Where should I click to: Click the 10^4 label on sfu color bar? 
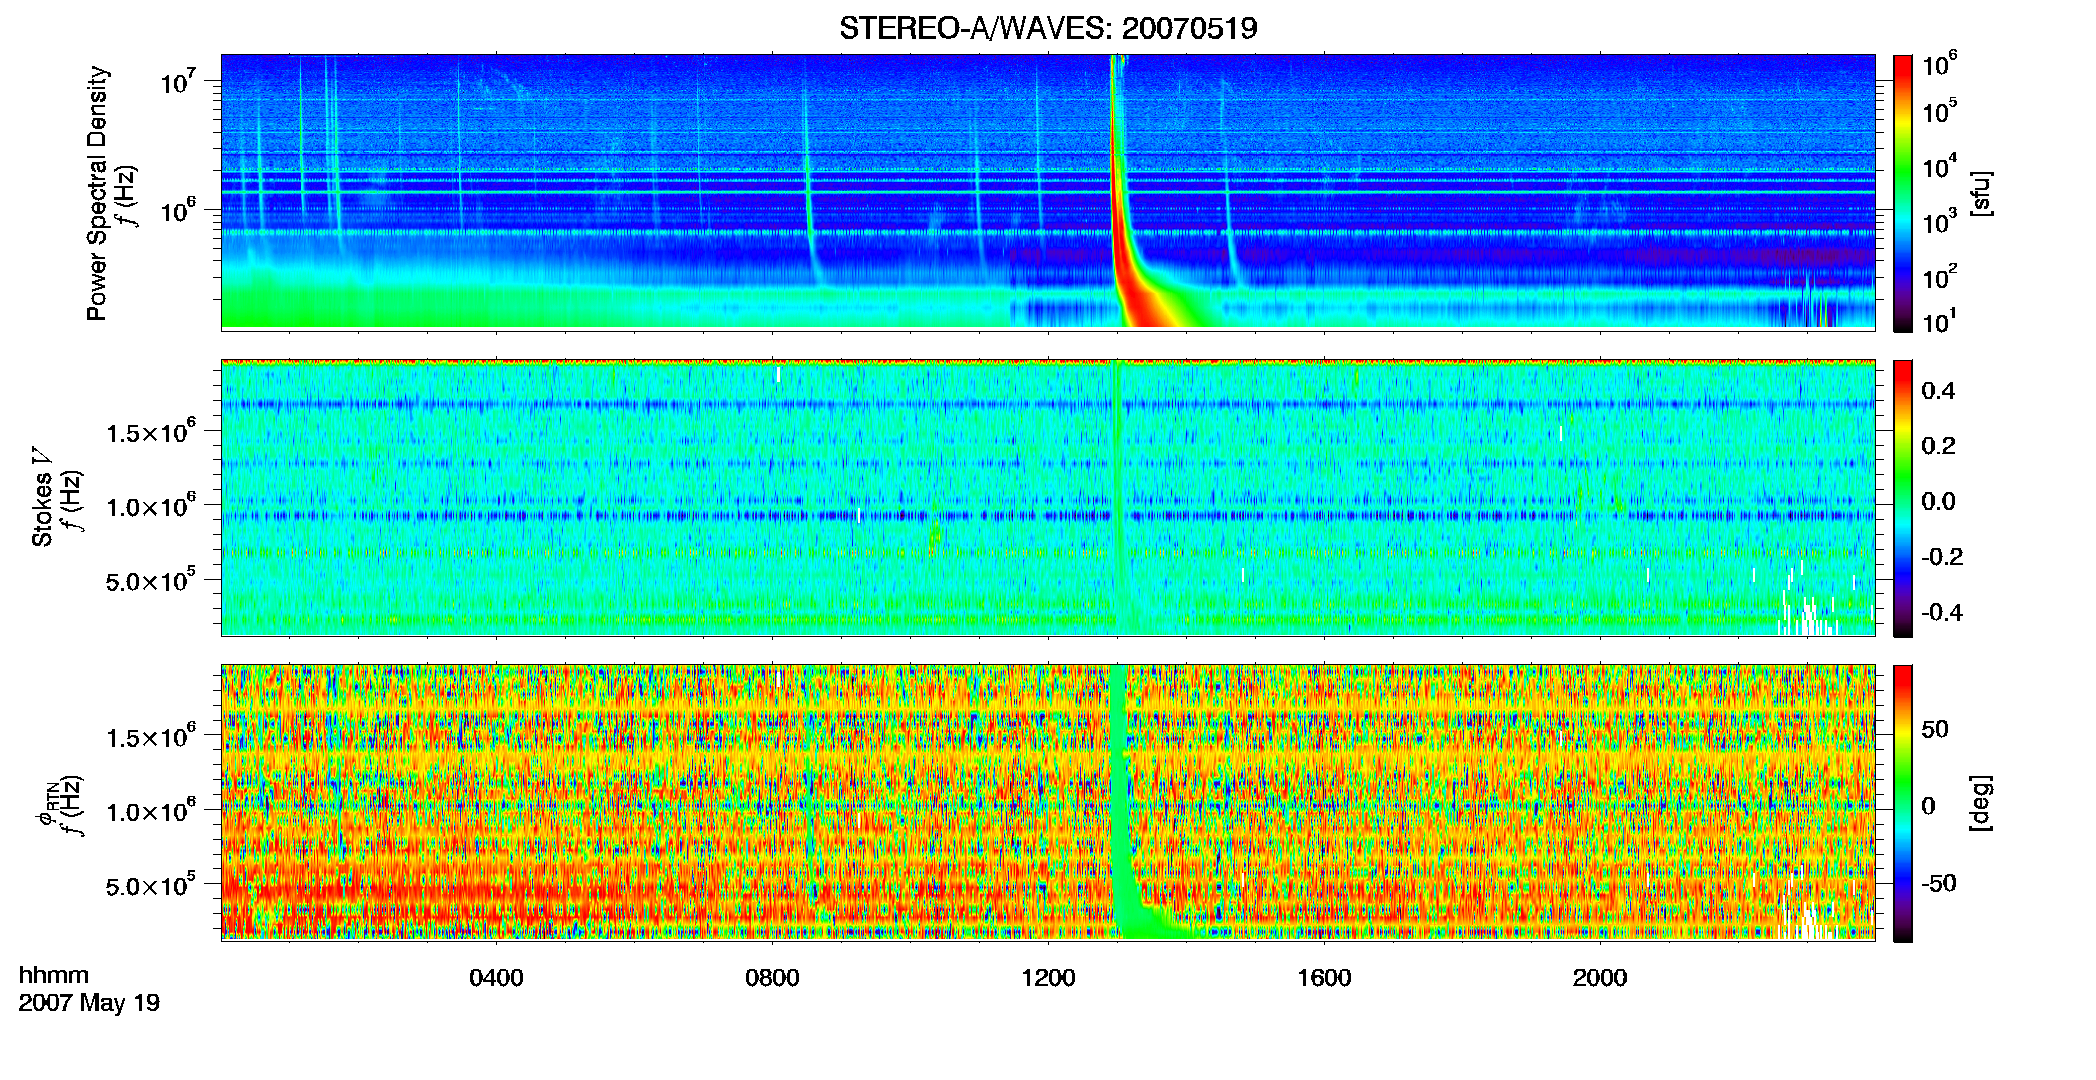coord(1939,167)
